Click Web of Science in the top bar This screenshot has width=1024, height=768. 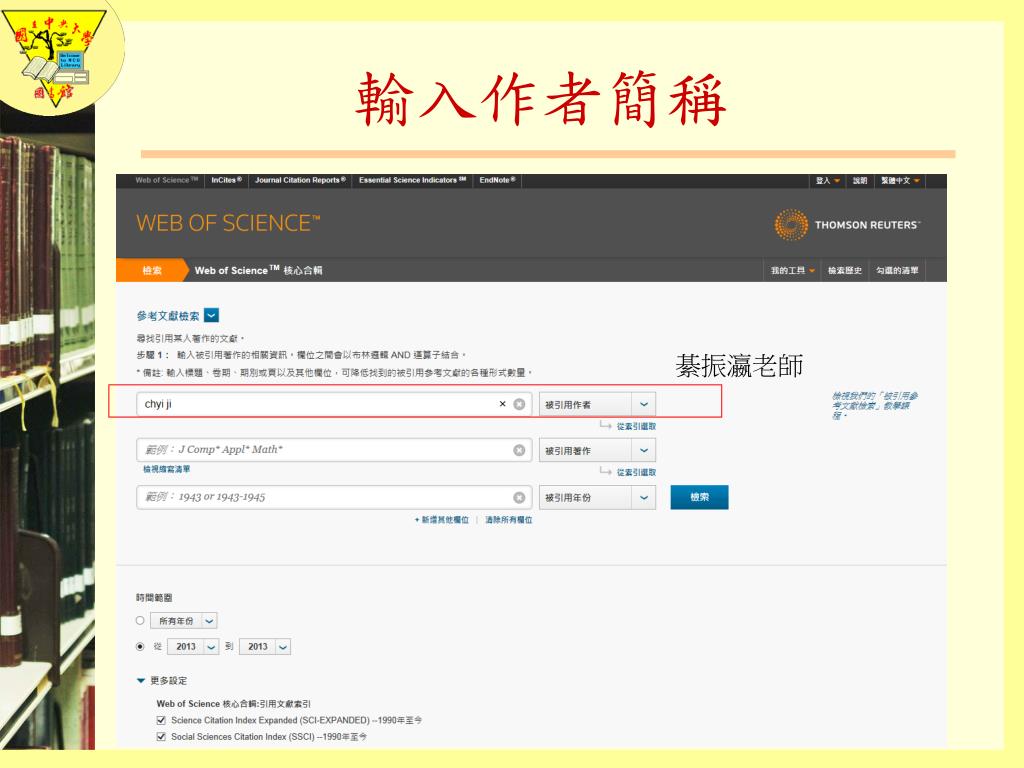pyautogui.click(x=166, y=180)
